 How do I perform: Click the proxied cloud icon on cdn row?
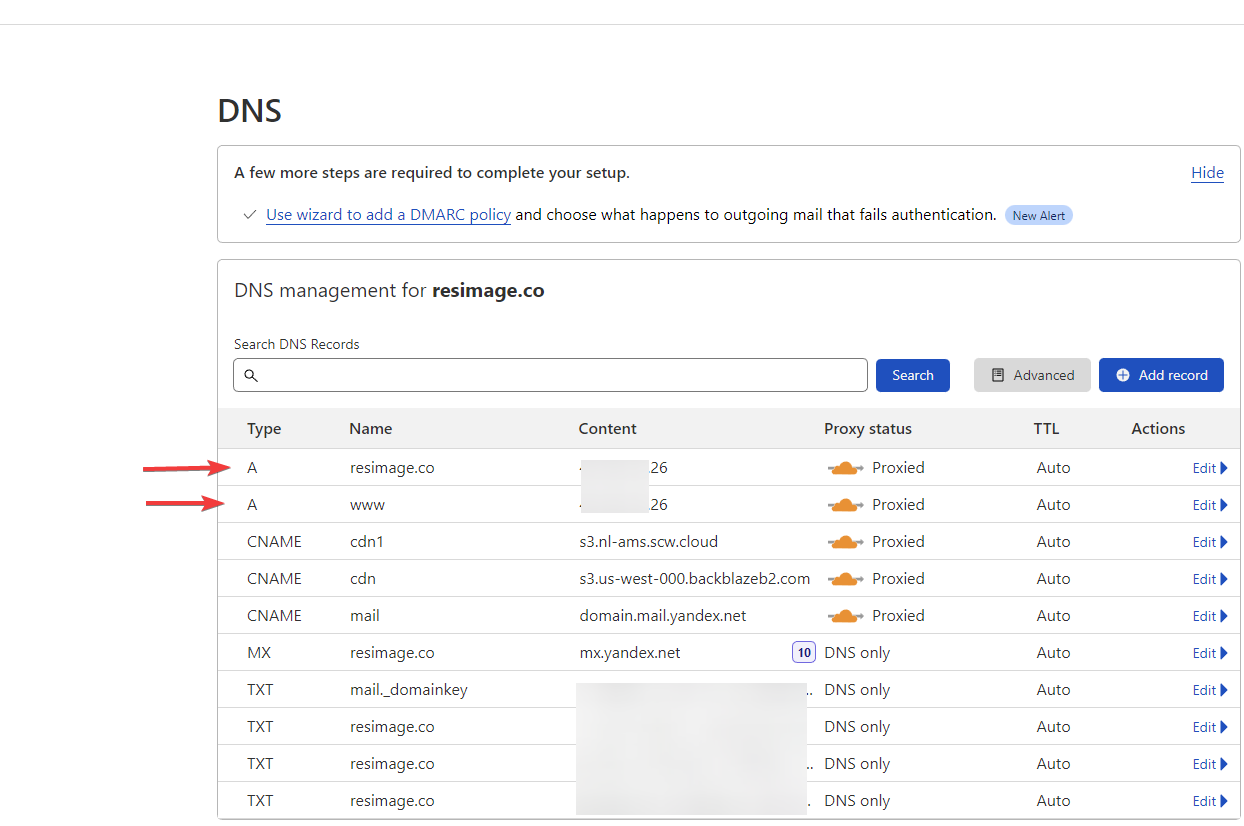846,579
